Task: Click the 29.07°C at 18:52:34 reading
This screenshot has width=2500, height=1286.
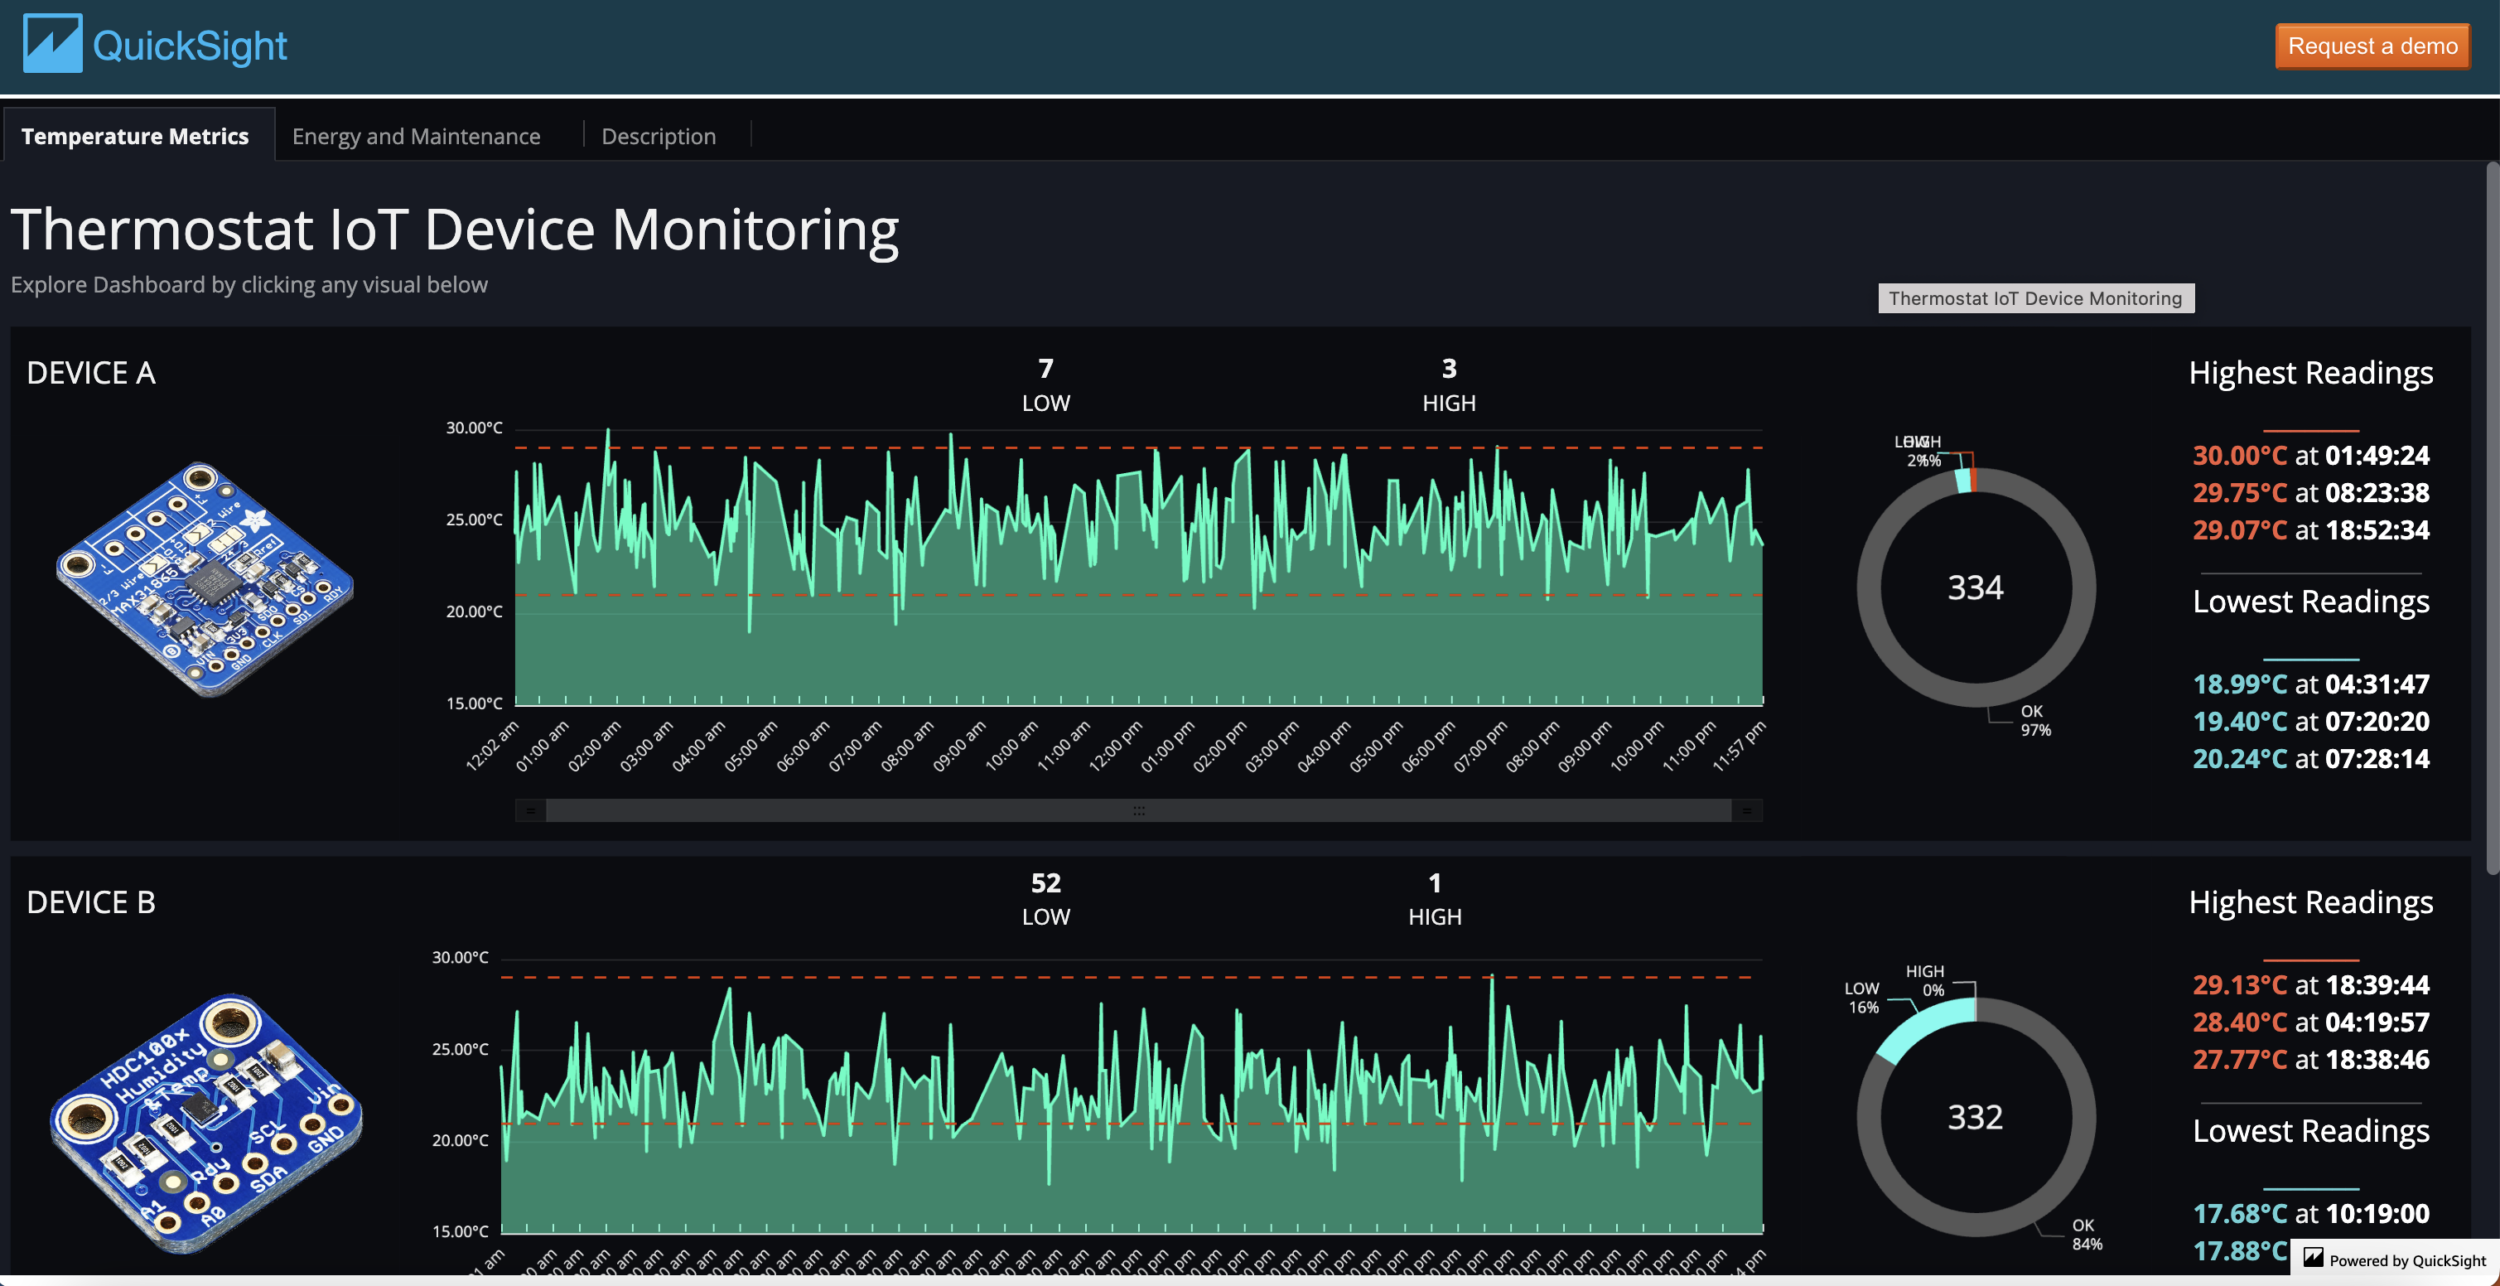Action: [2311, 530]
